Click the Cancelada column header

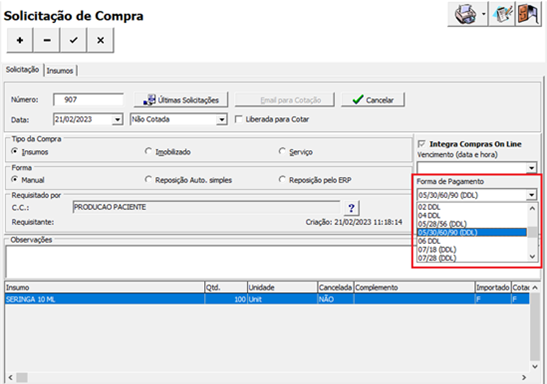pyautogui.click(x=336, y=287)
